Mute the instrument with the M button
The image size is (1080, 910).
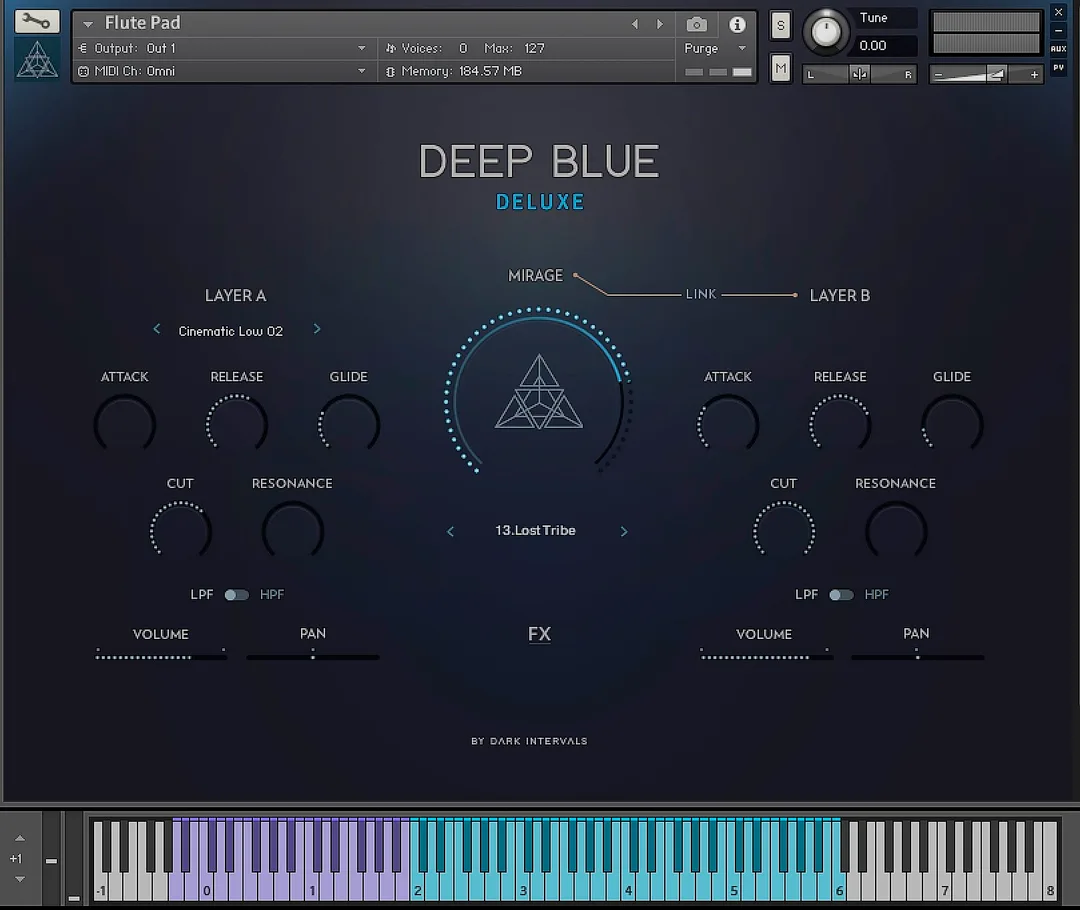click(780, 68)
